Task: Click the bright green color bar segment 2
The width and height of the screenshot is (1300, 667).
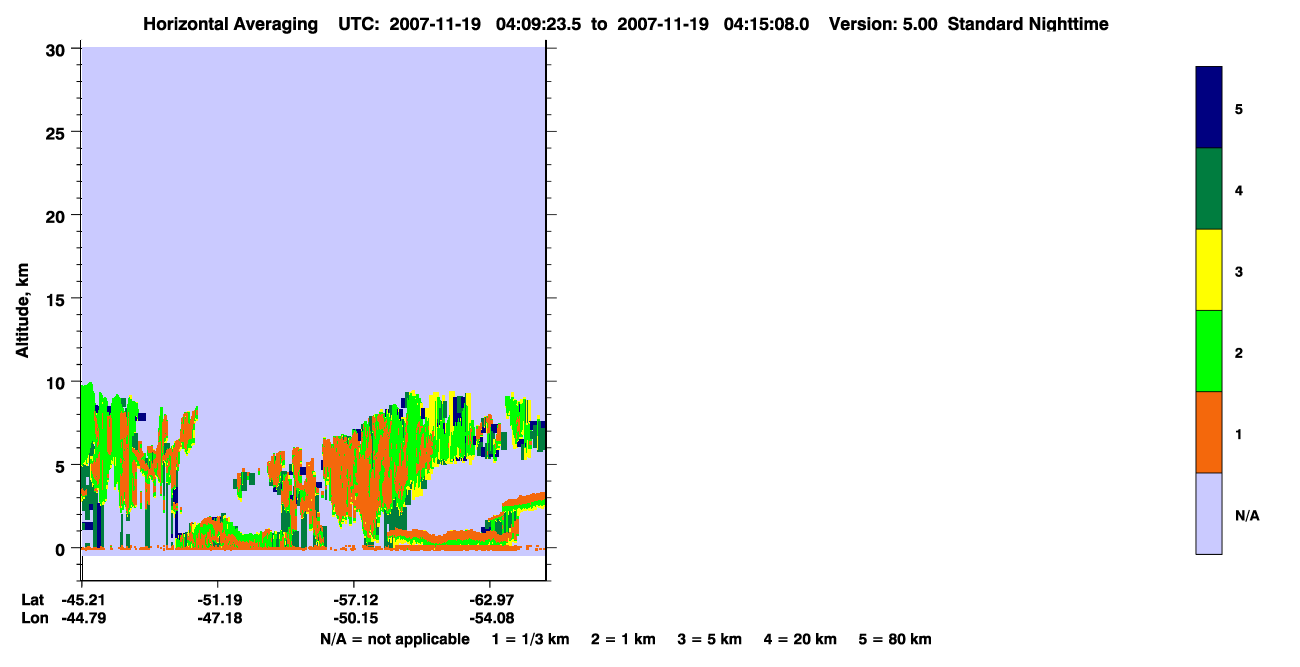Action: pos(1209,351)
